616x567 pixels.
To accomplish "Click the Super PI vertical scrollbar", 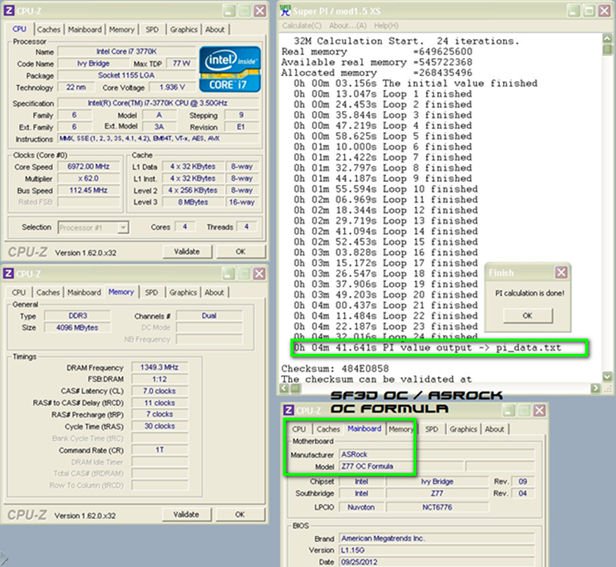I will click(x=609, y=200).
